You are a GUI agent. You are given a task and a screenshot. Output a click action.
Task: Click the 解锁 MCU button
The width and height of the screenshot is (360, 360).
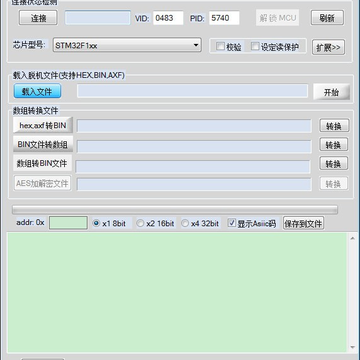pos(278,18)
